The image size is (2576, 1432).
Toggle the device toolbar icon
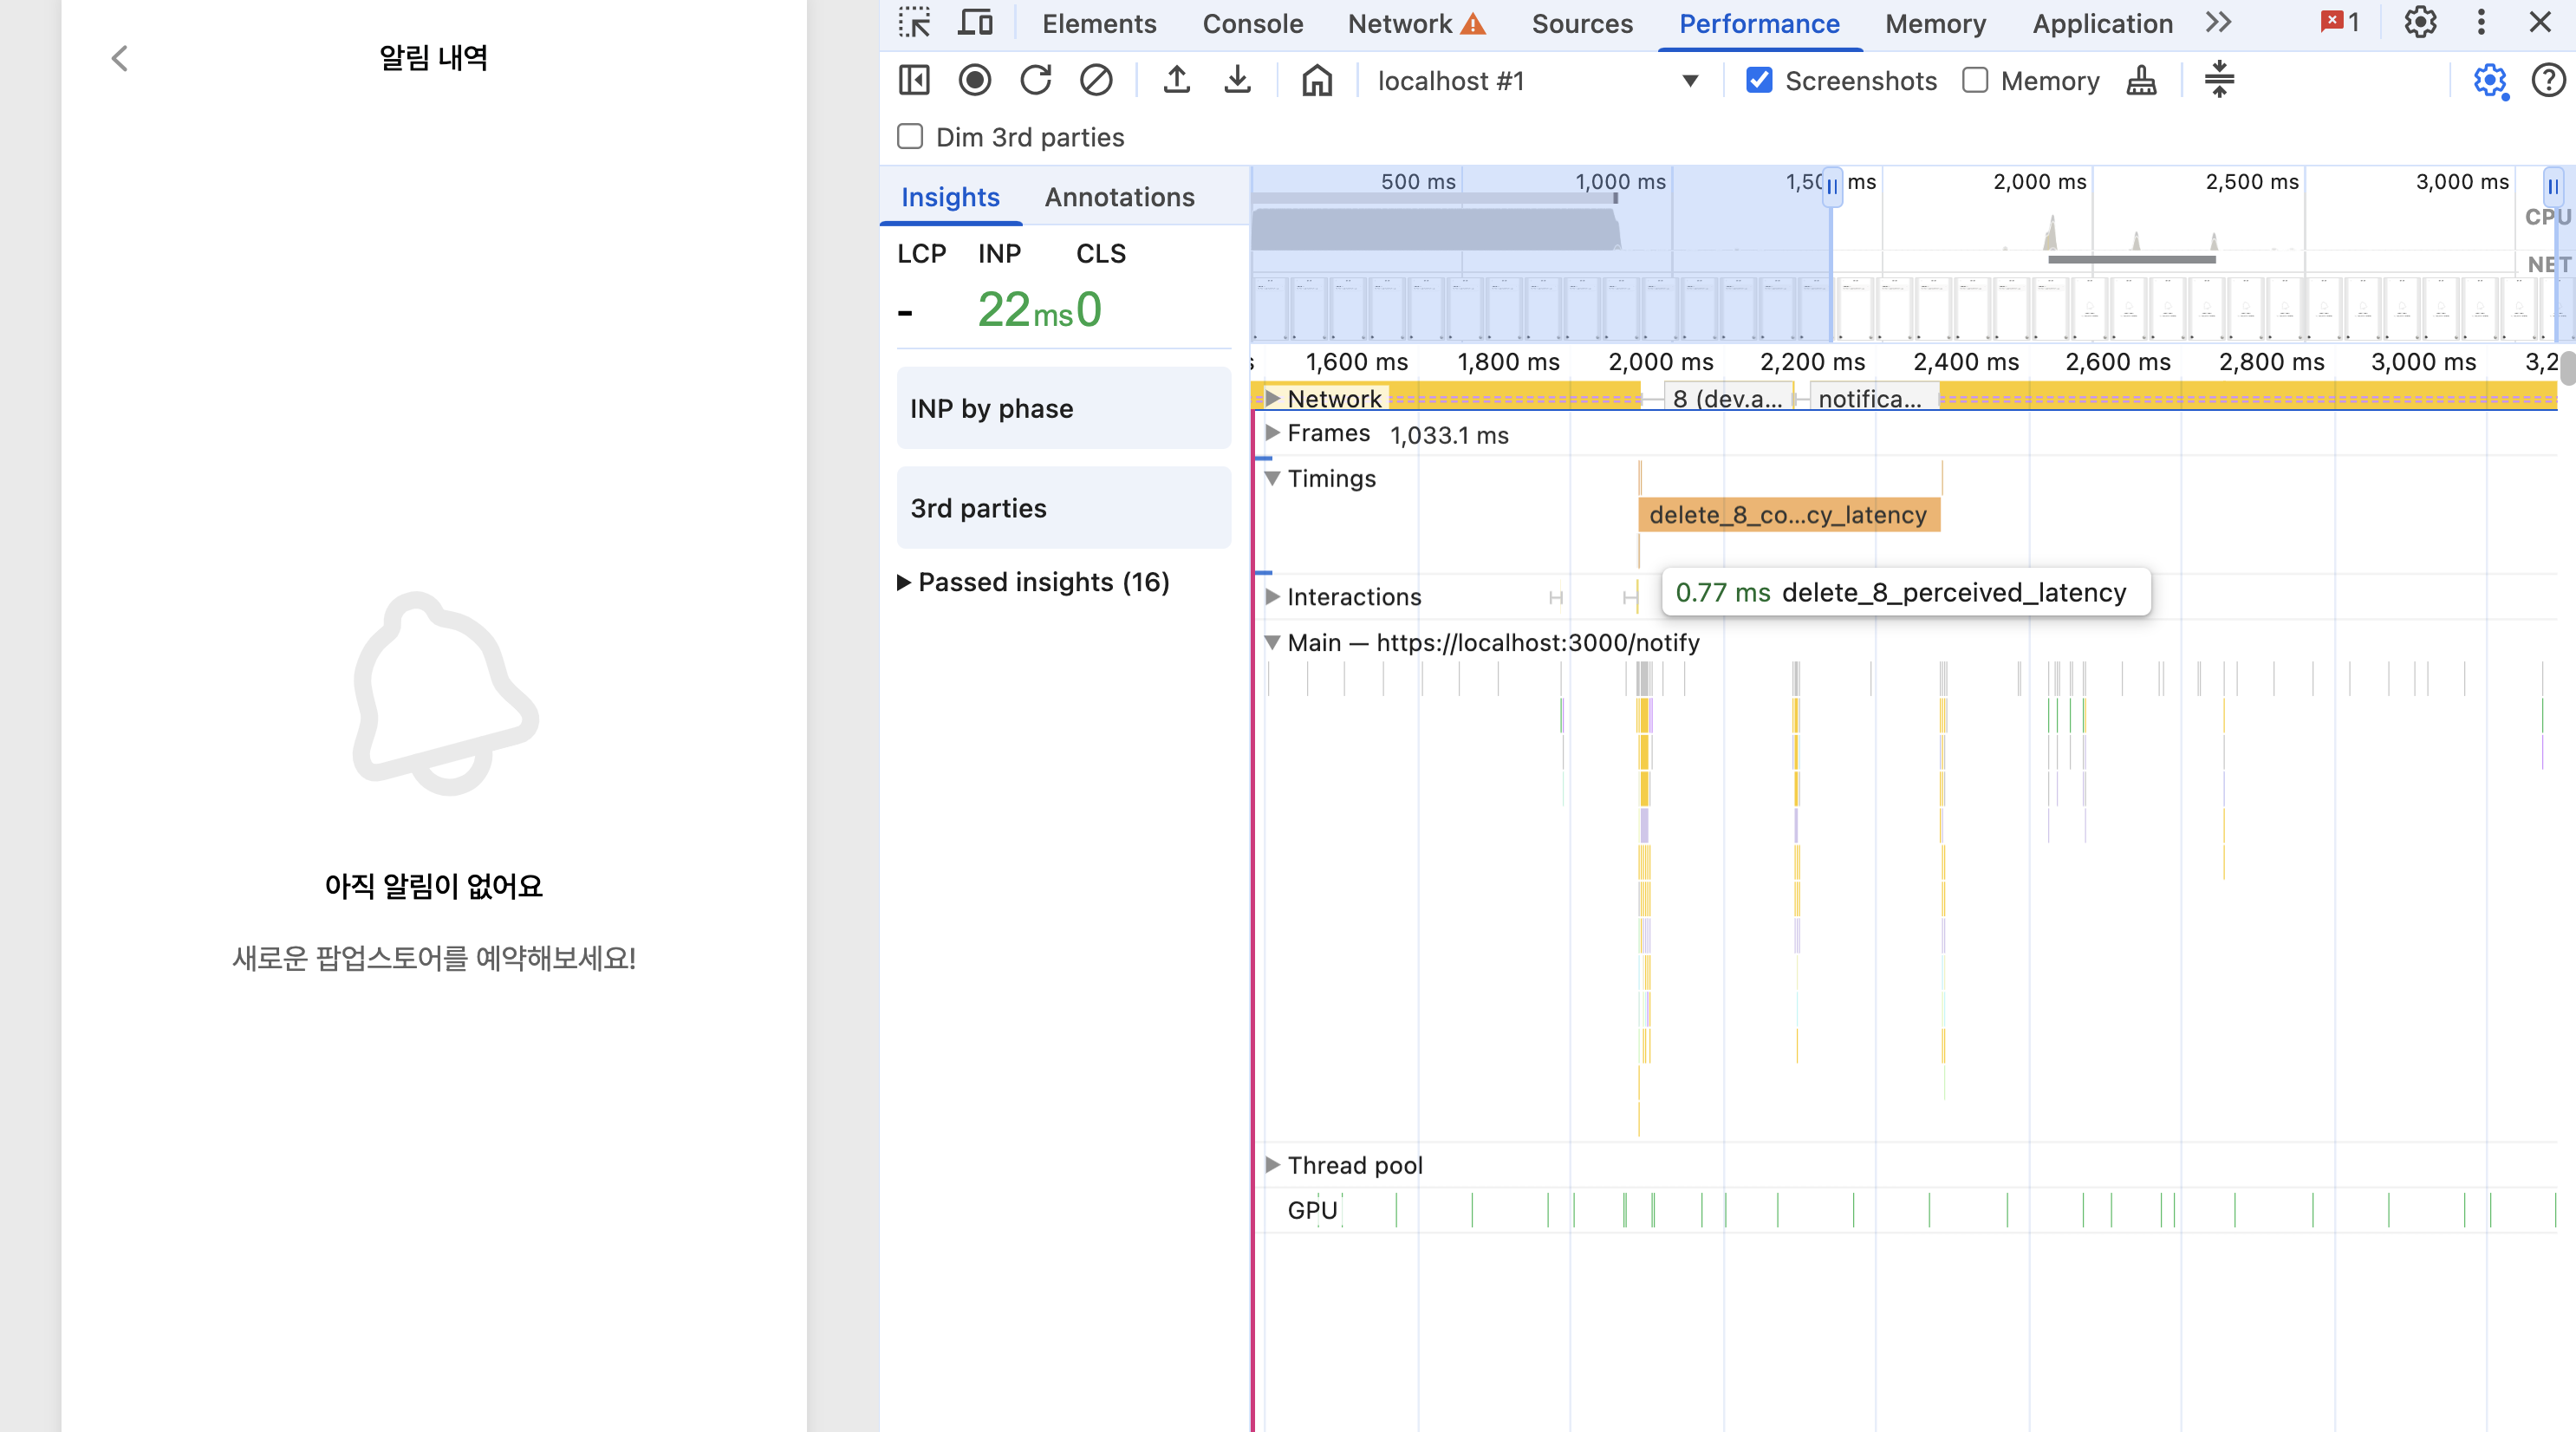975,22
